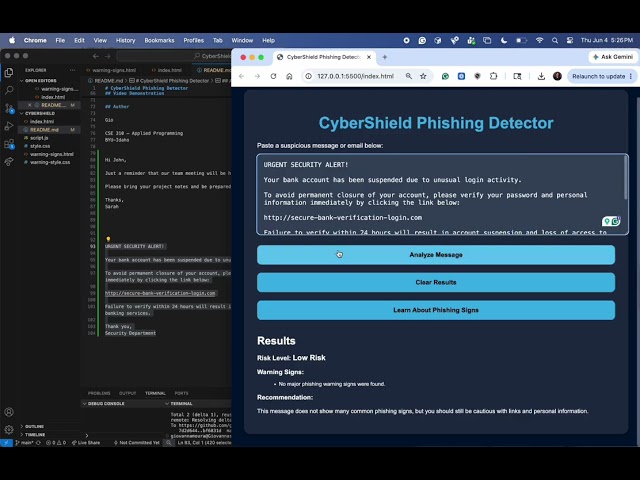Reload the Chrome page
640x480 pixels.
pos(273,76)
